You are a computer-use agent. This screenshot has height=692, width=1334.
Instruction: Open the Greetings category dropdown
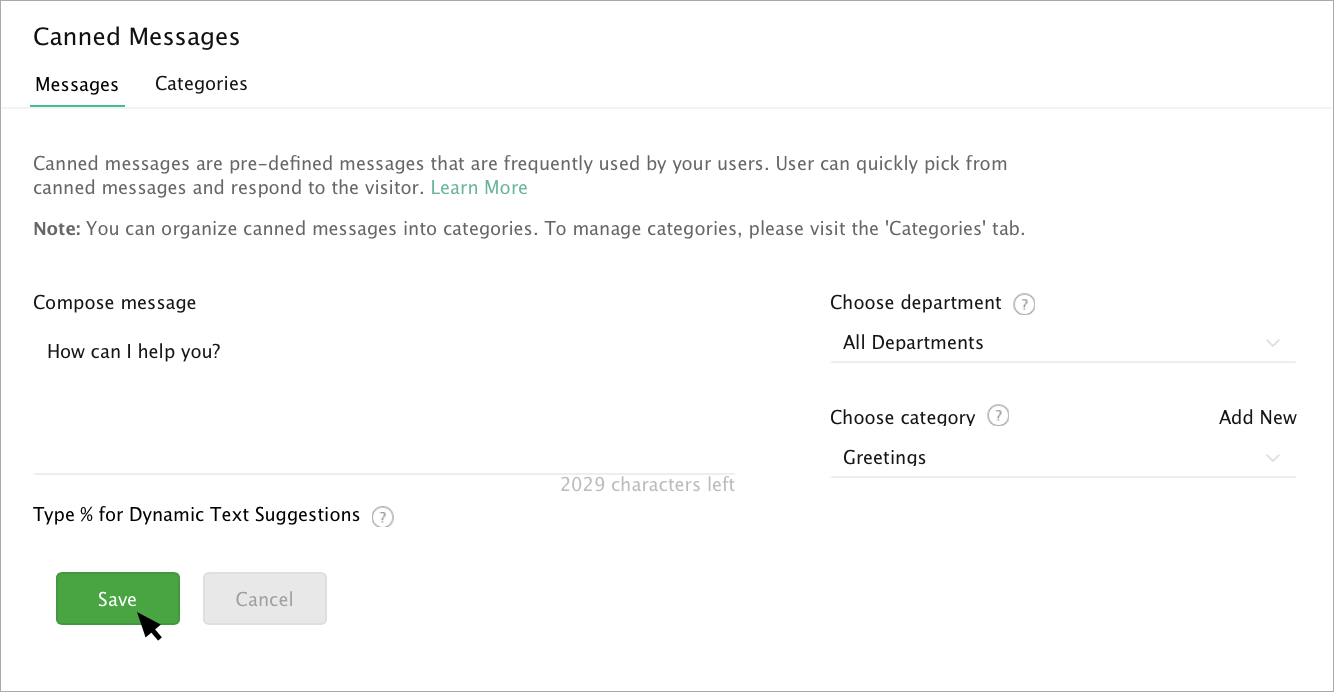pyautogui.click(x=1062, y=458)
